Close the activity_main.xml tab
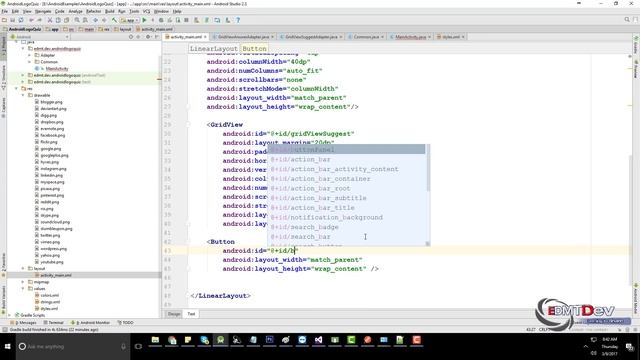This screenshot has height=360, width=640. pos(205,37)
